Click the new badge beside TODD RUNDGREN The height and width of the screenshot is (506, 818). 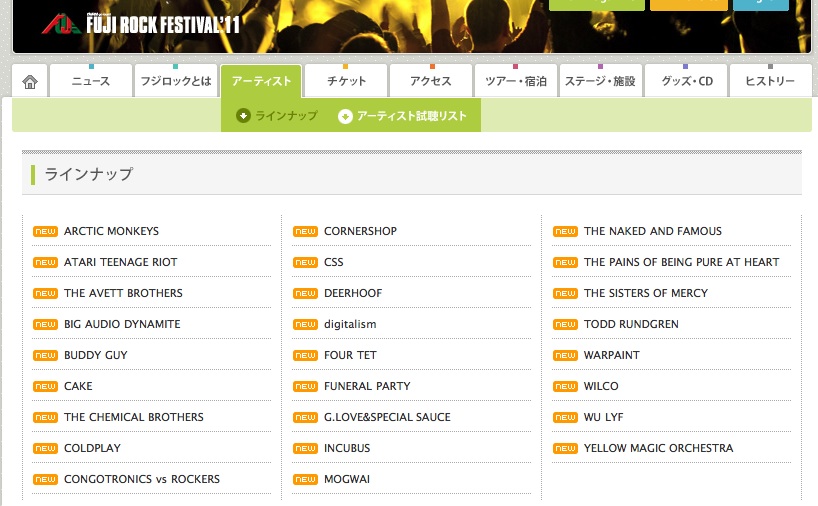pyautogui.click(x=565, y=324)
